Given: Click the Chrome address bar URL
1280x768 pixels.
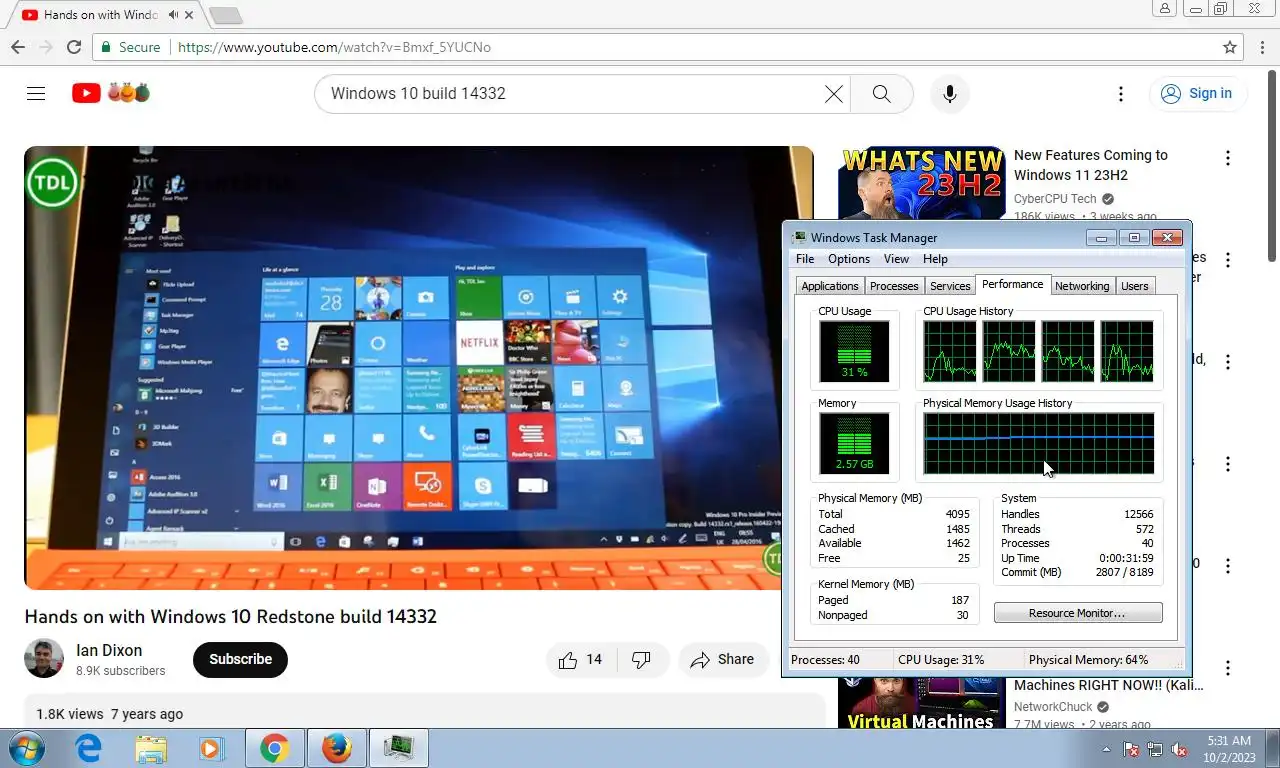Looking at the screenshot, I should pyautogui.click(x=334, y=47).
